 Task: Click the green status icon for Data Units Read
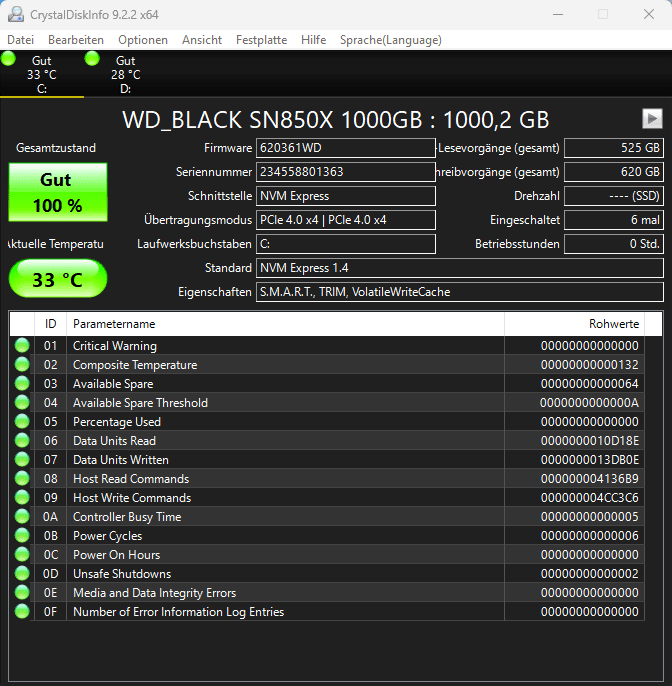22,441
